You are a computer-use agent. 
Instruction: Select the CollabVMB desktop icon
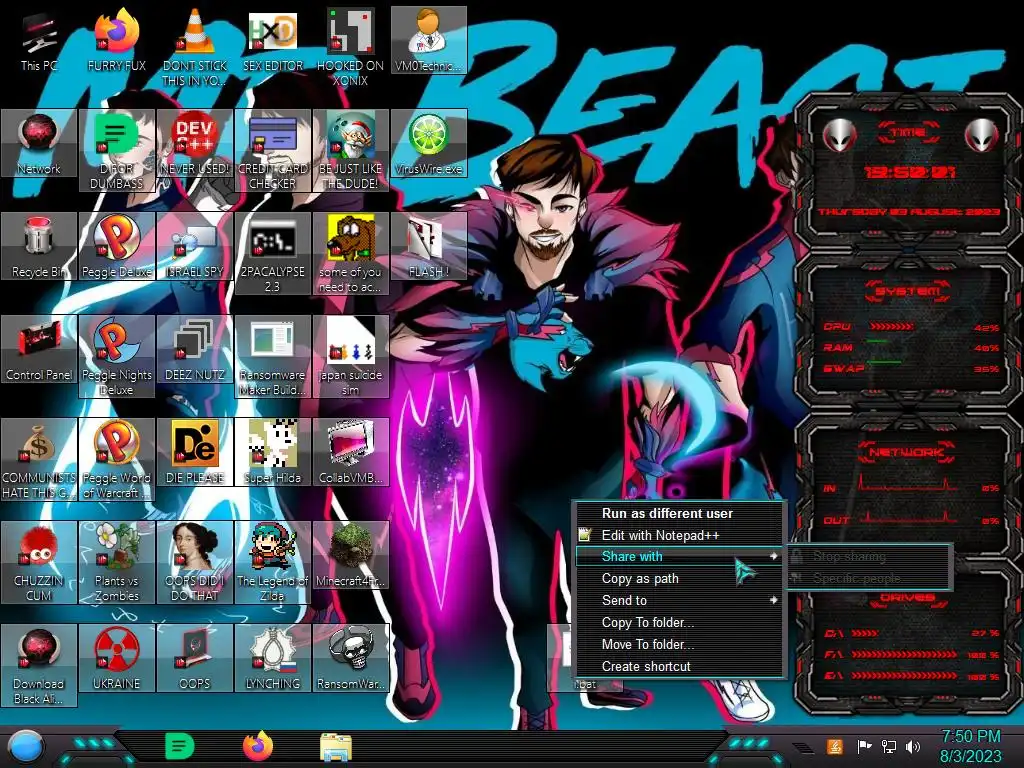pyautogui.click(x=350, y=453)
